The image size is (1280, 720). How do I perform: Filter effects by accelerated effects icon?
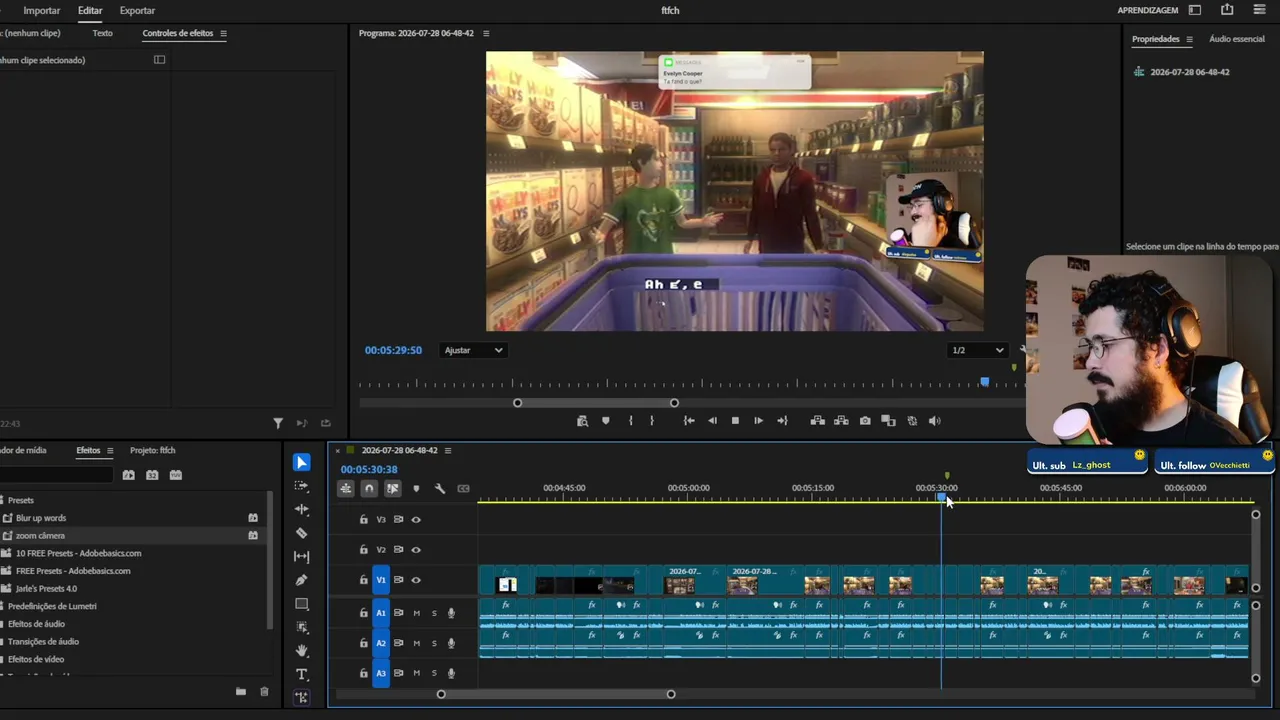128,475
